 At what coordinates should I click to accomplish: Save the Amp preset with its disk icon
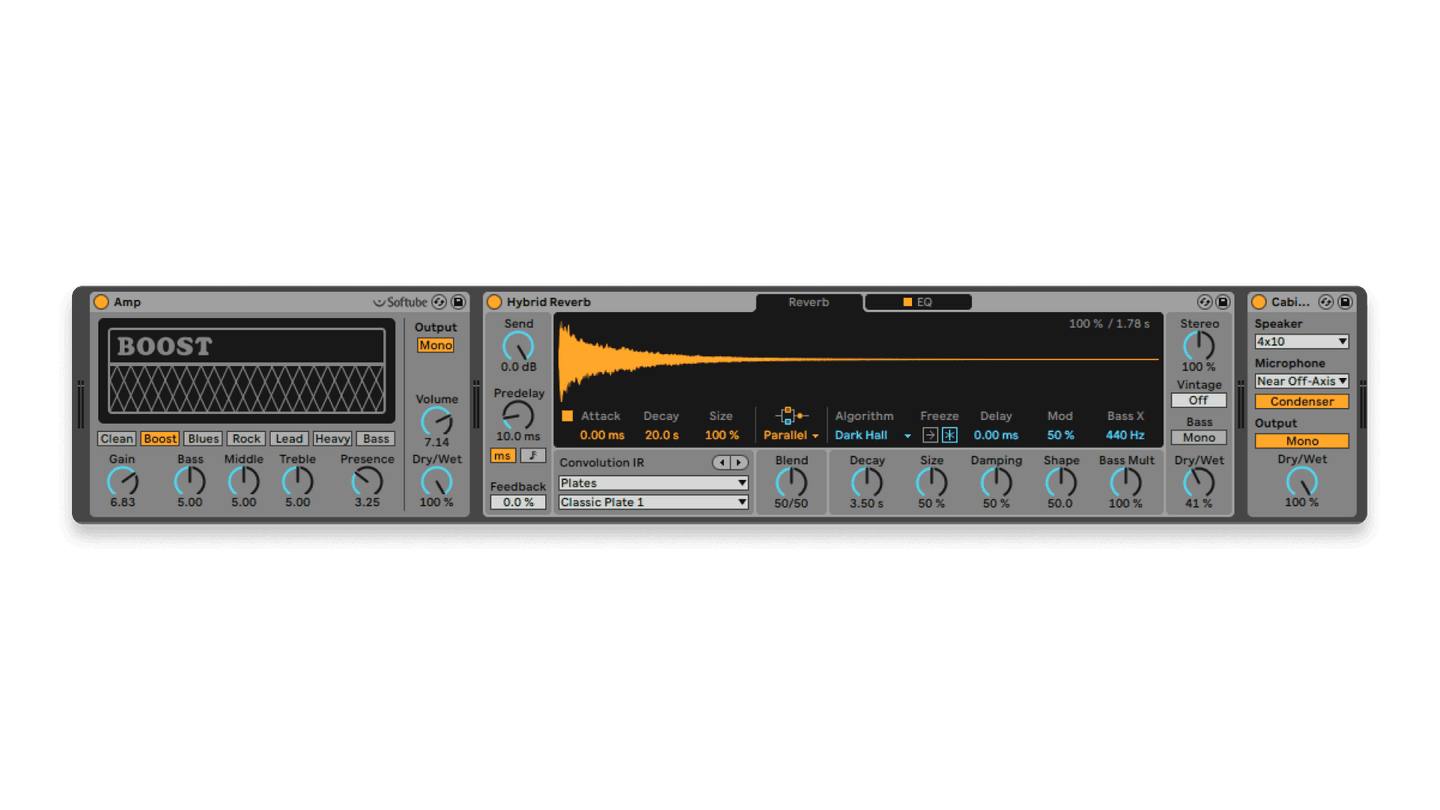point(460,301)
